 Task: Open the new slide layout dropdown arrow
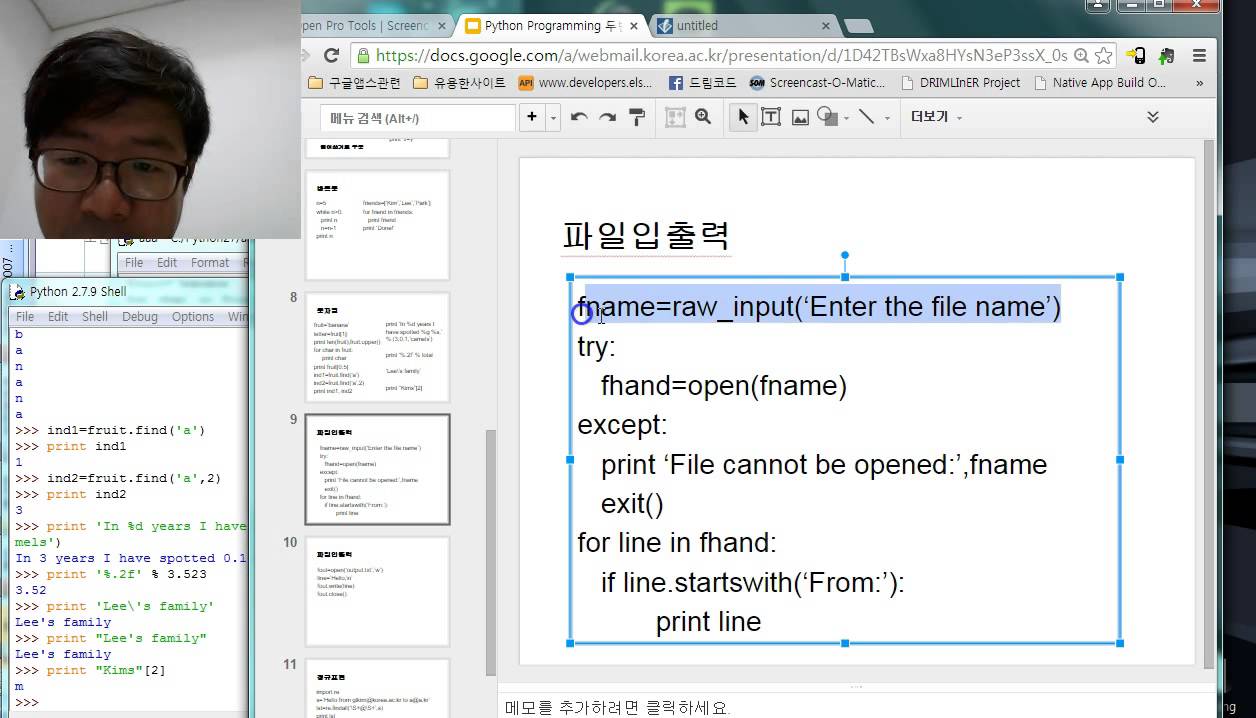coord(553,117)
